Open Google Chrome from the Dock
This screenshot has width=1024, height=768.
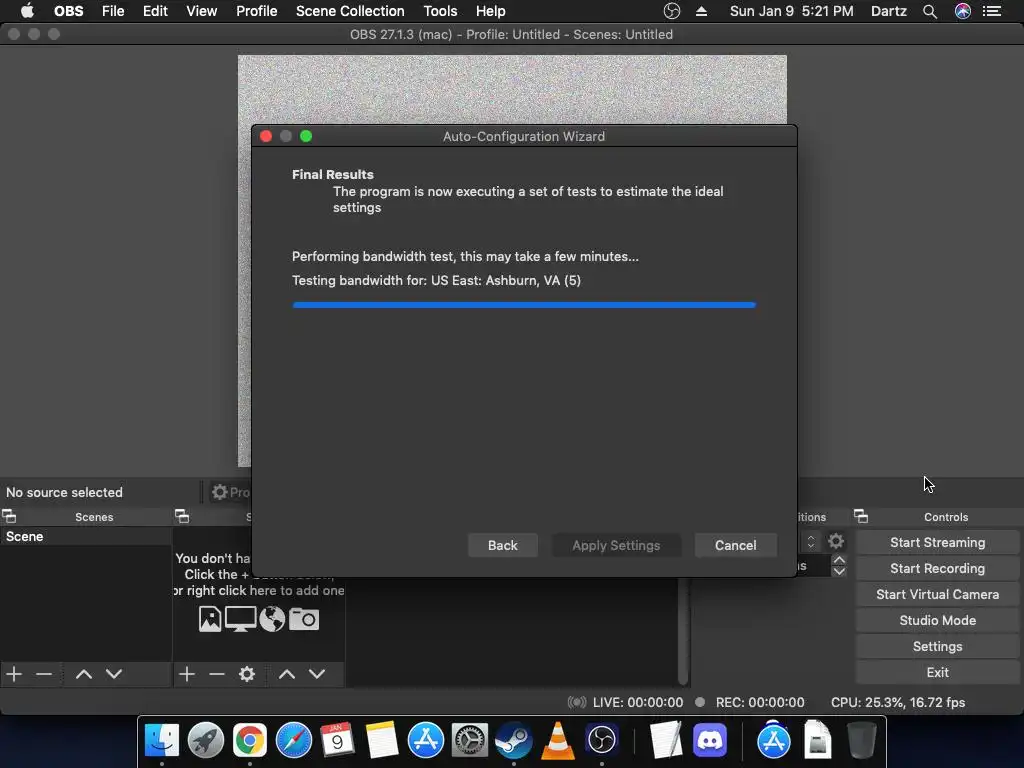250,740
